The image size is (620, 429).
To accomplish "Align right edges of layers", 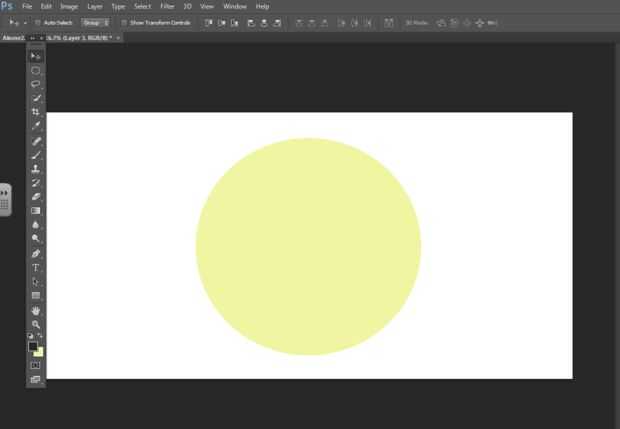I will [x=277, y=23].
